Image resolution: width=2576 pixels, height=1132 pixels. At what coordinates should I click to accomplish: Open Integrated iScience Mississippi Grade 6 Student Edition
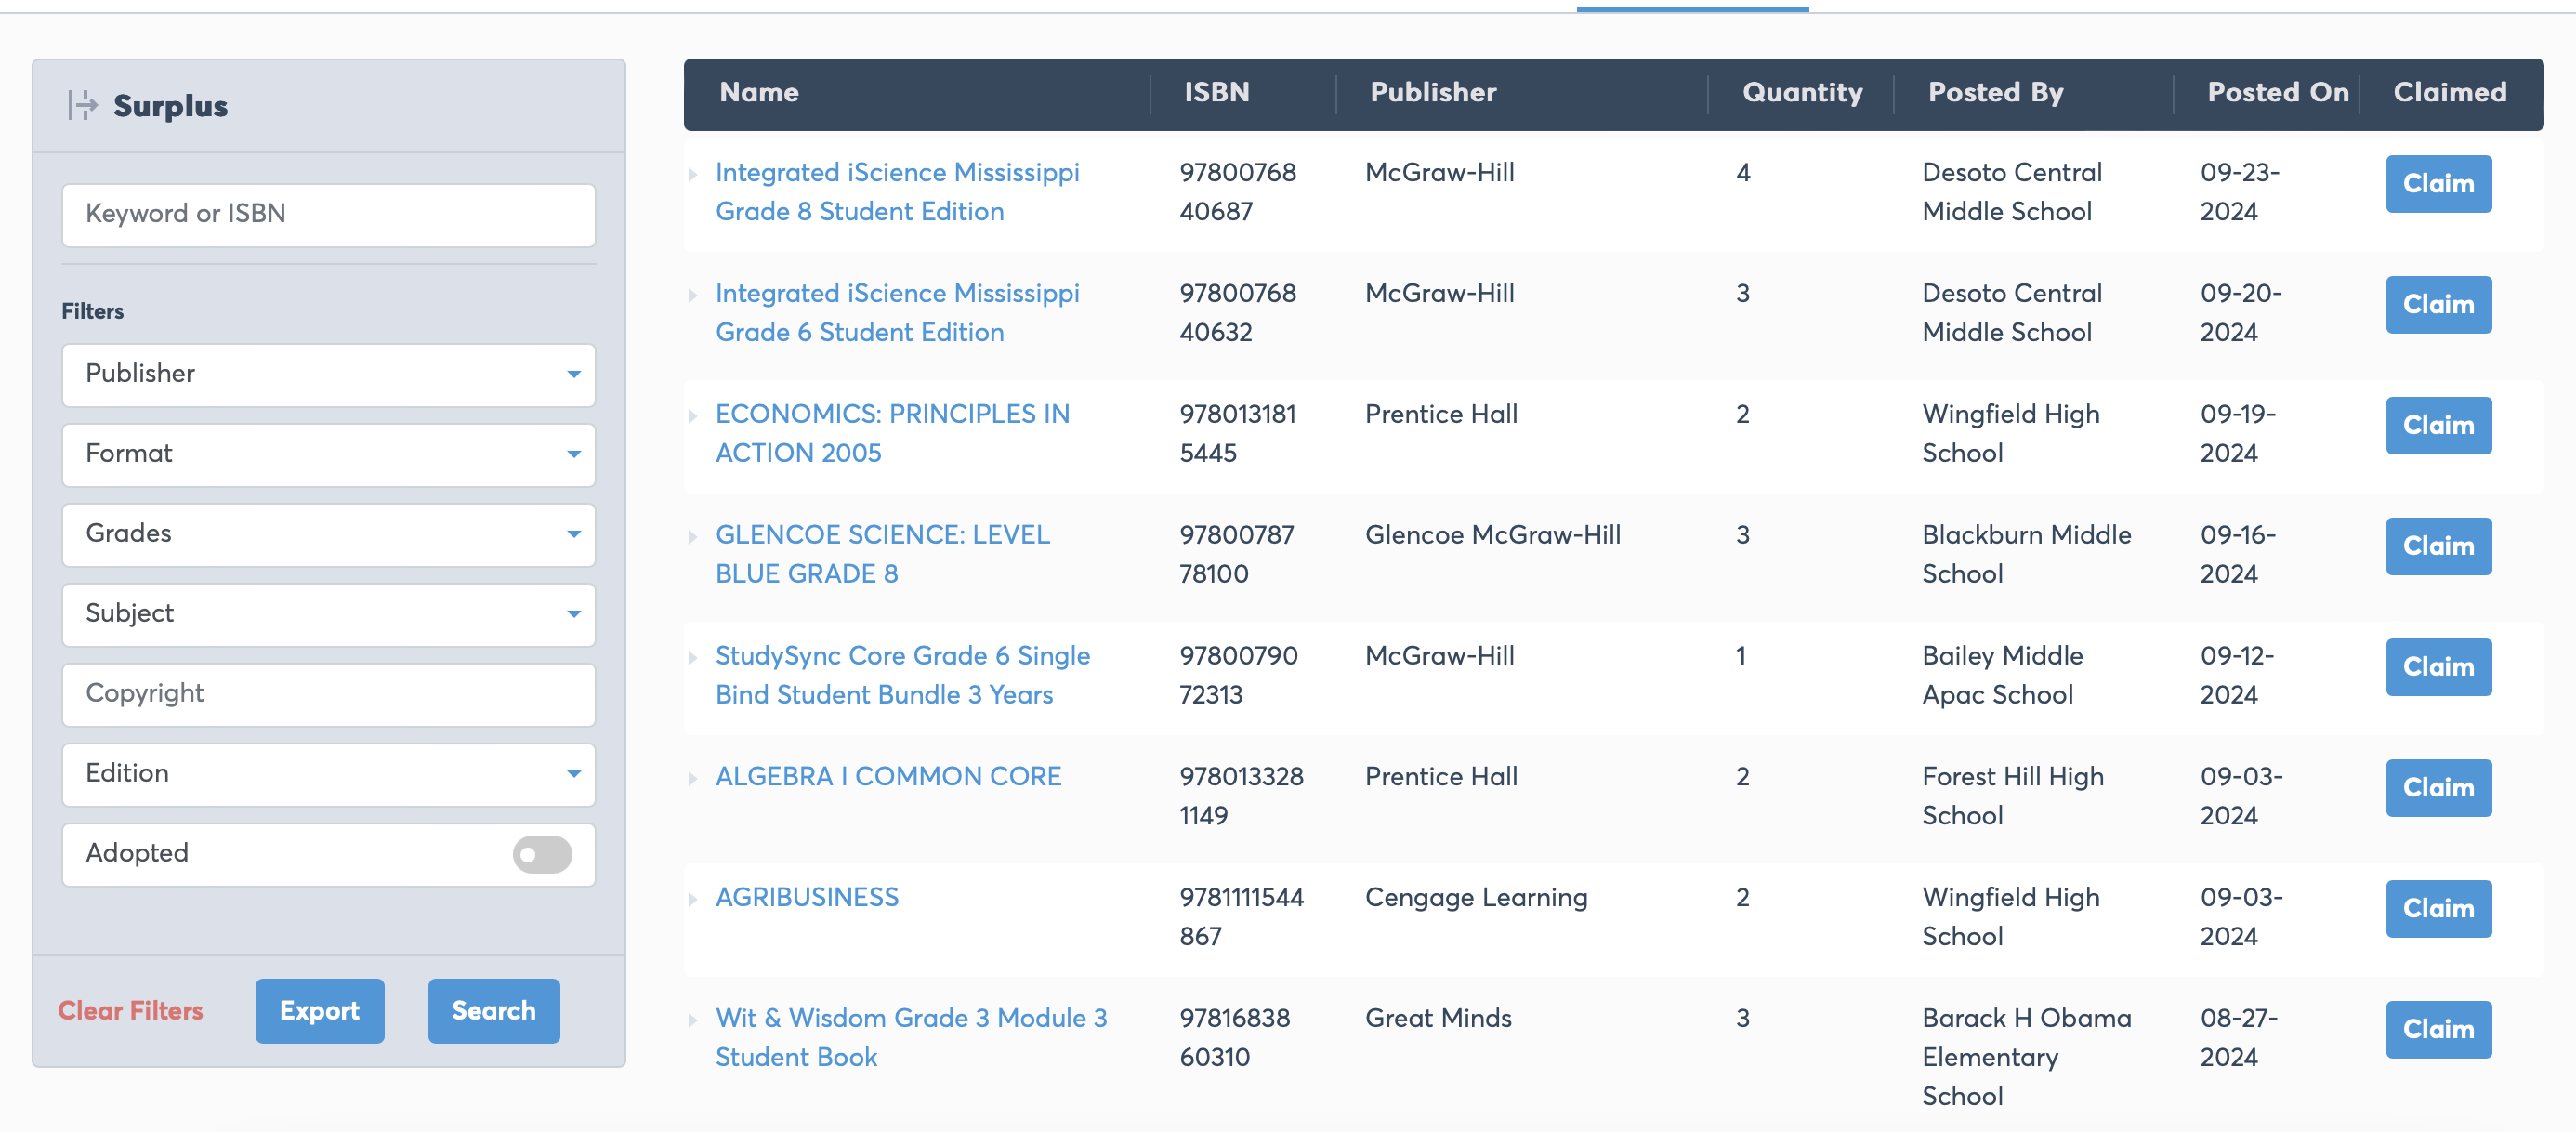click(897, 313)
